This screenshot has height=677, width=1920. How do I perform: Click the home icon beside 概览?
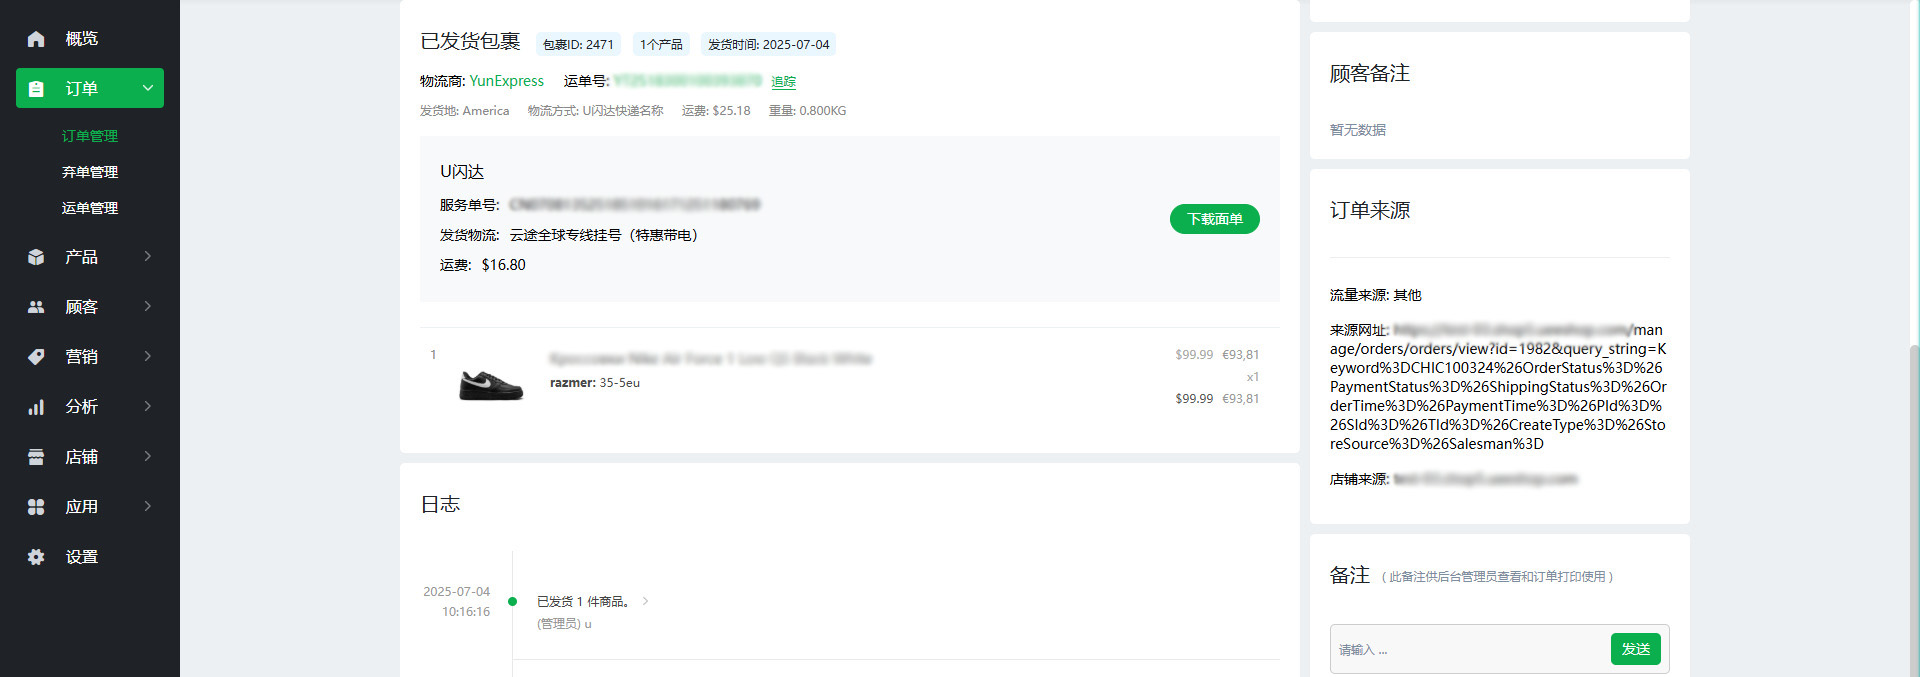(36, 39)
